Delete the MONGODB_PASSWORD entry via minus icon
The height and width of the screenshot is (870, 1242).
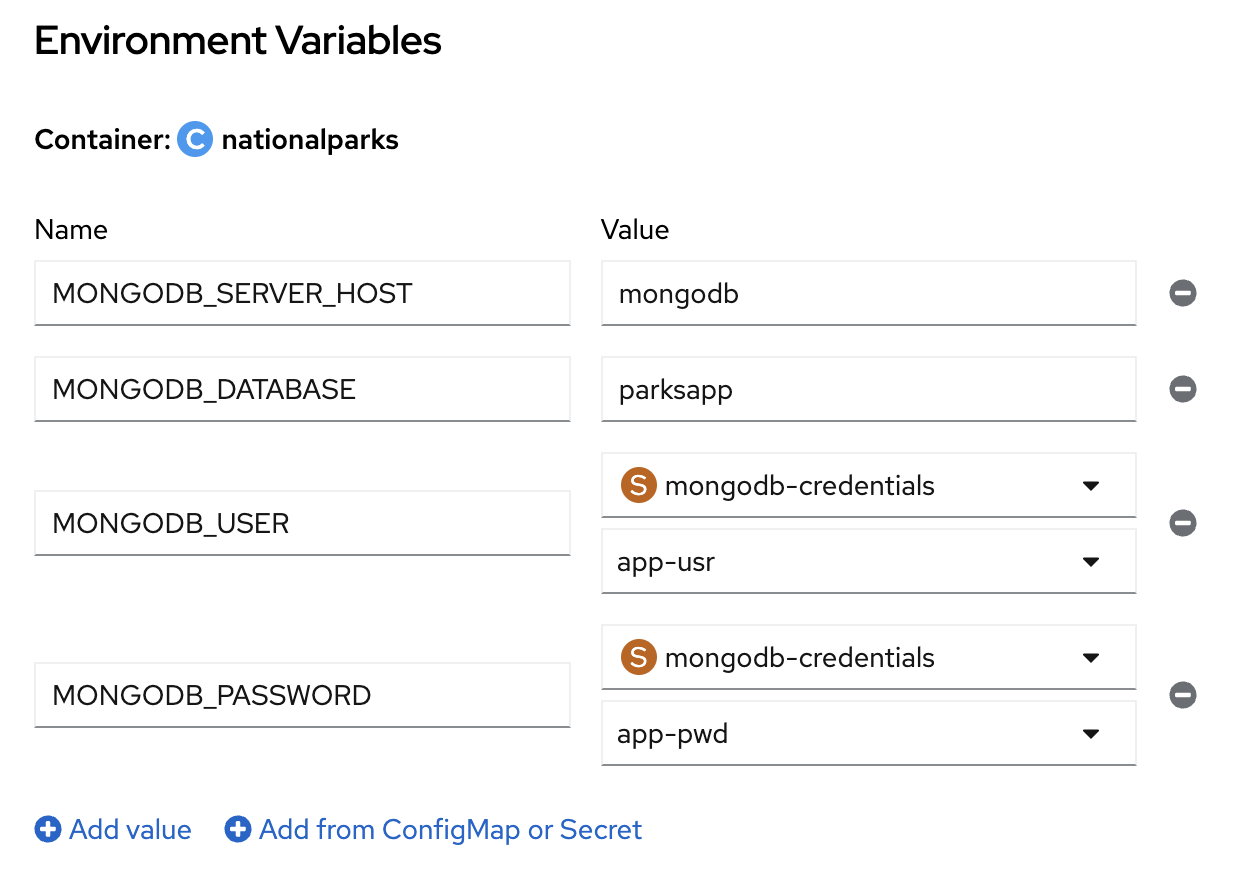pos(1183,695)
